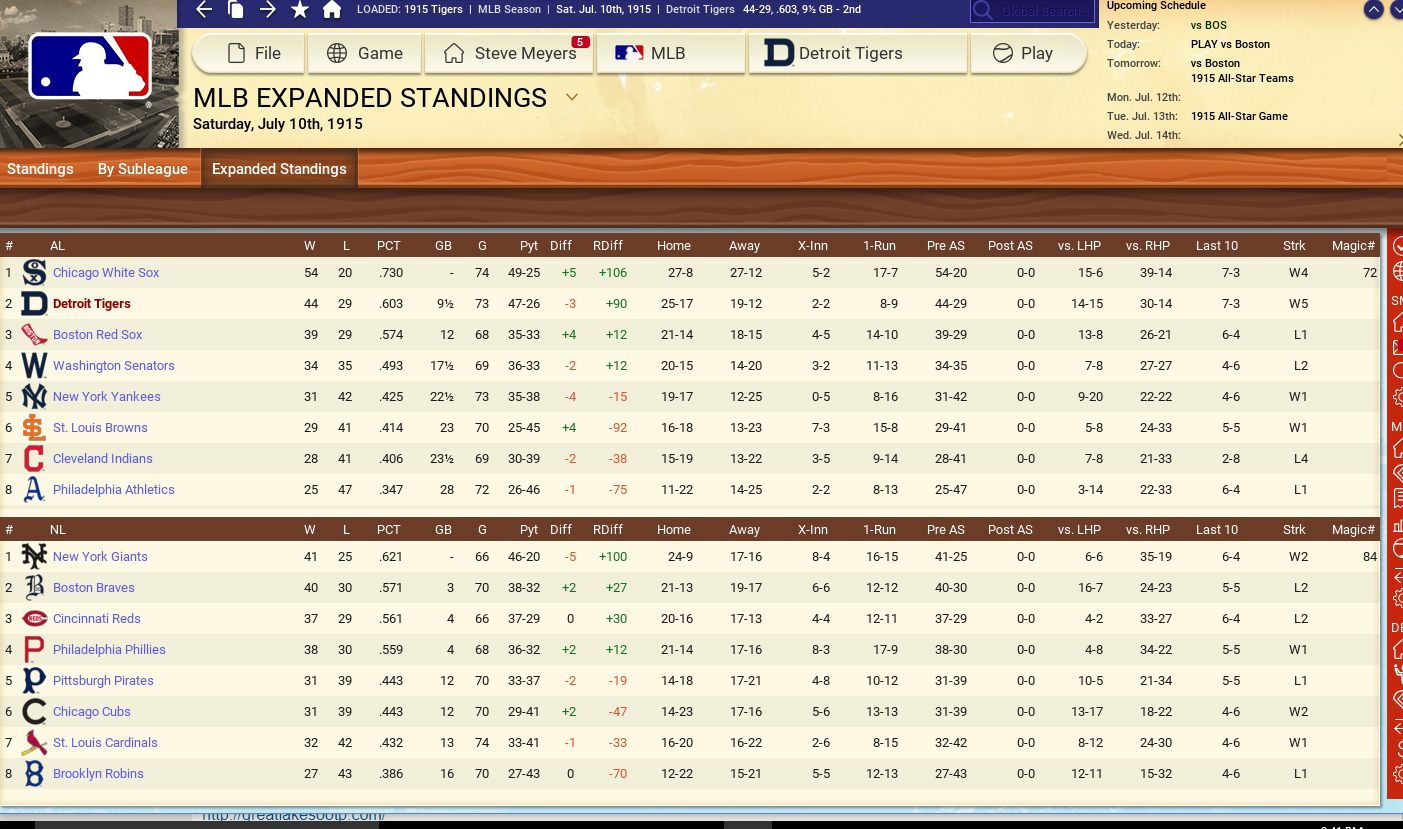1403x829 pixels.
Task: Click the copy pages icon in top bar
Action: [236, 10]
